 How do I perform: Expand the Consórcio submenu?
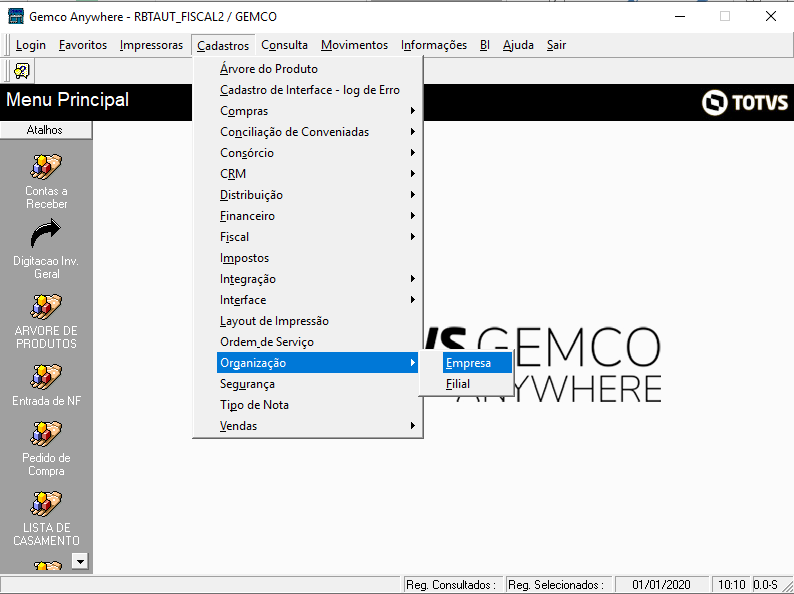[x=317, y=153]
